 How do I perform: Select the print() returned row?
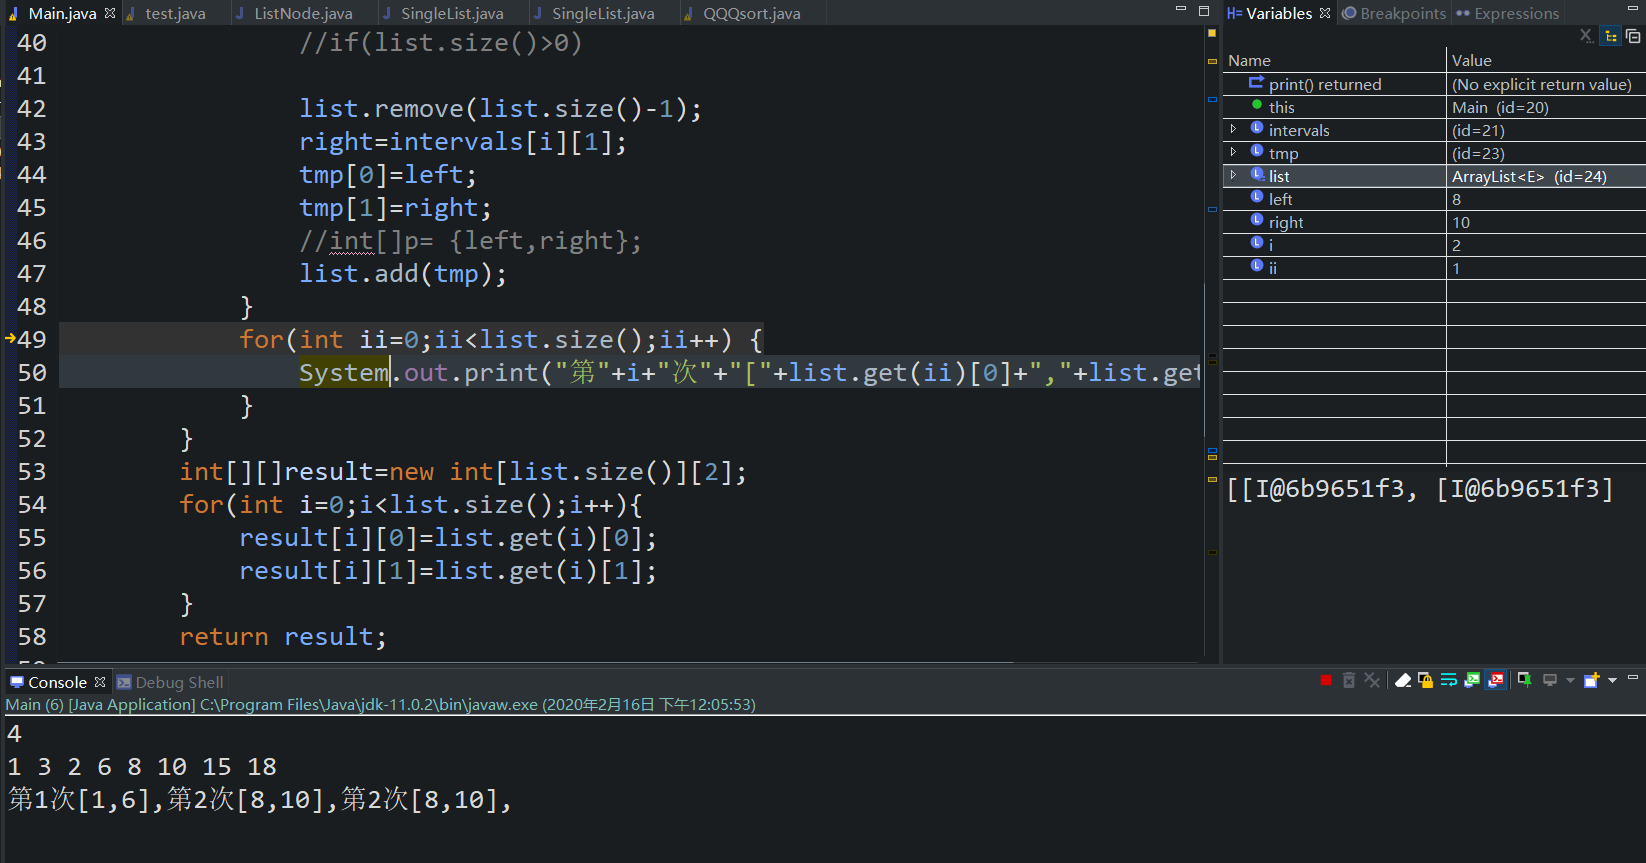[1434, 84]
